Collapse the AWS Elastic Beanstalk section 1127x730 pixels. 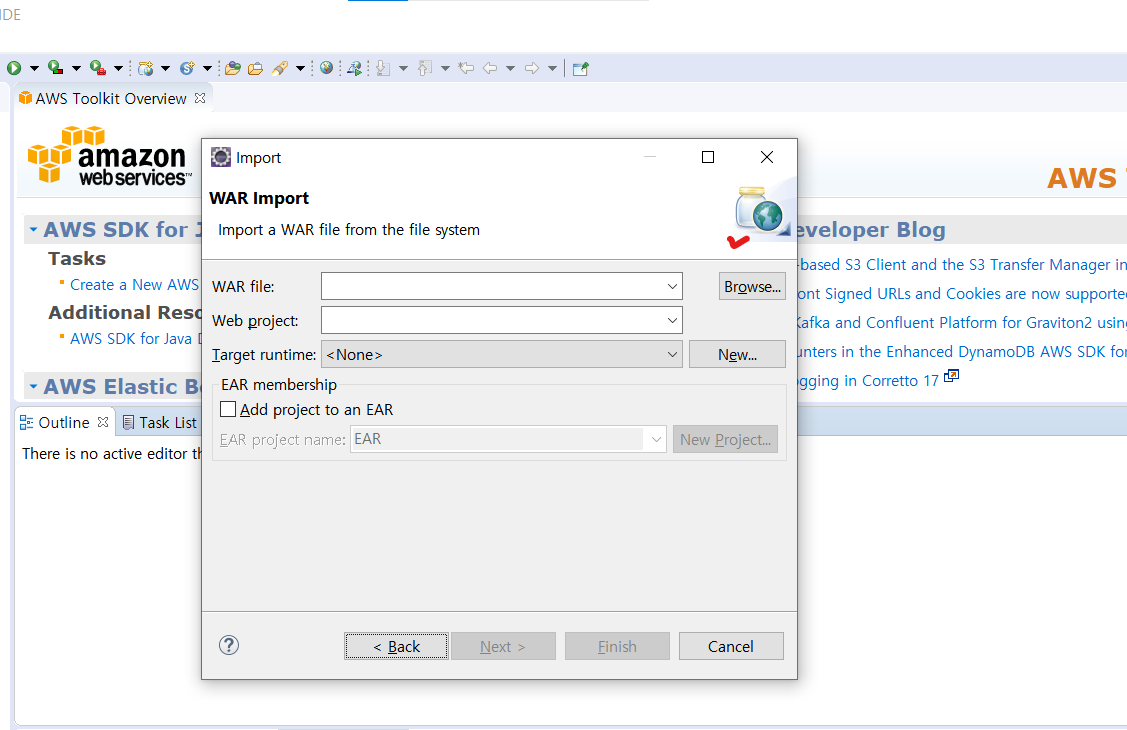[33, 387]
